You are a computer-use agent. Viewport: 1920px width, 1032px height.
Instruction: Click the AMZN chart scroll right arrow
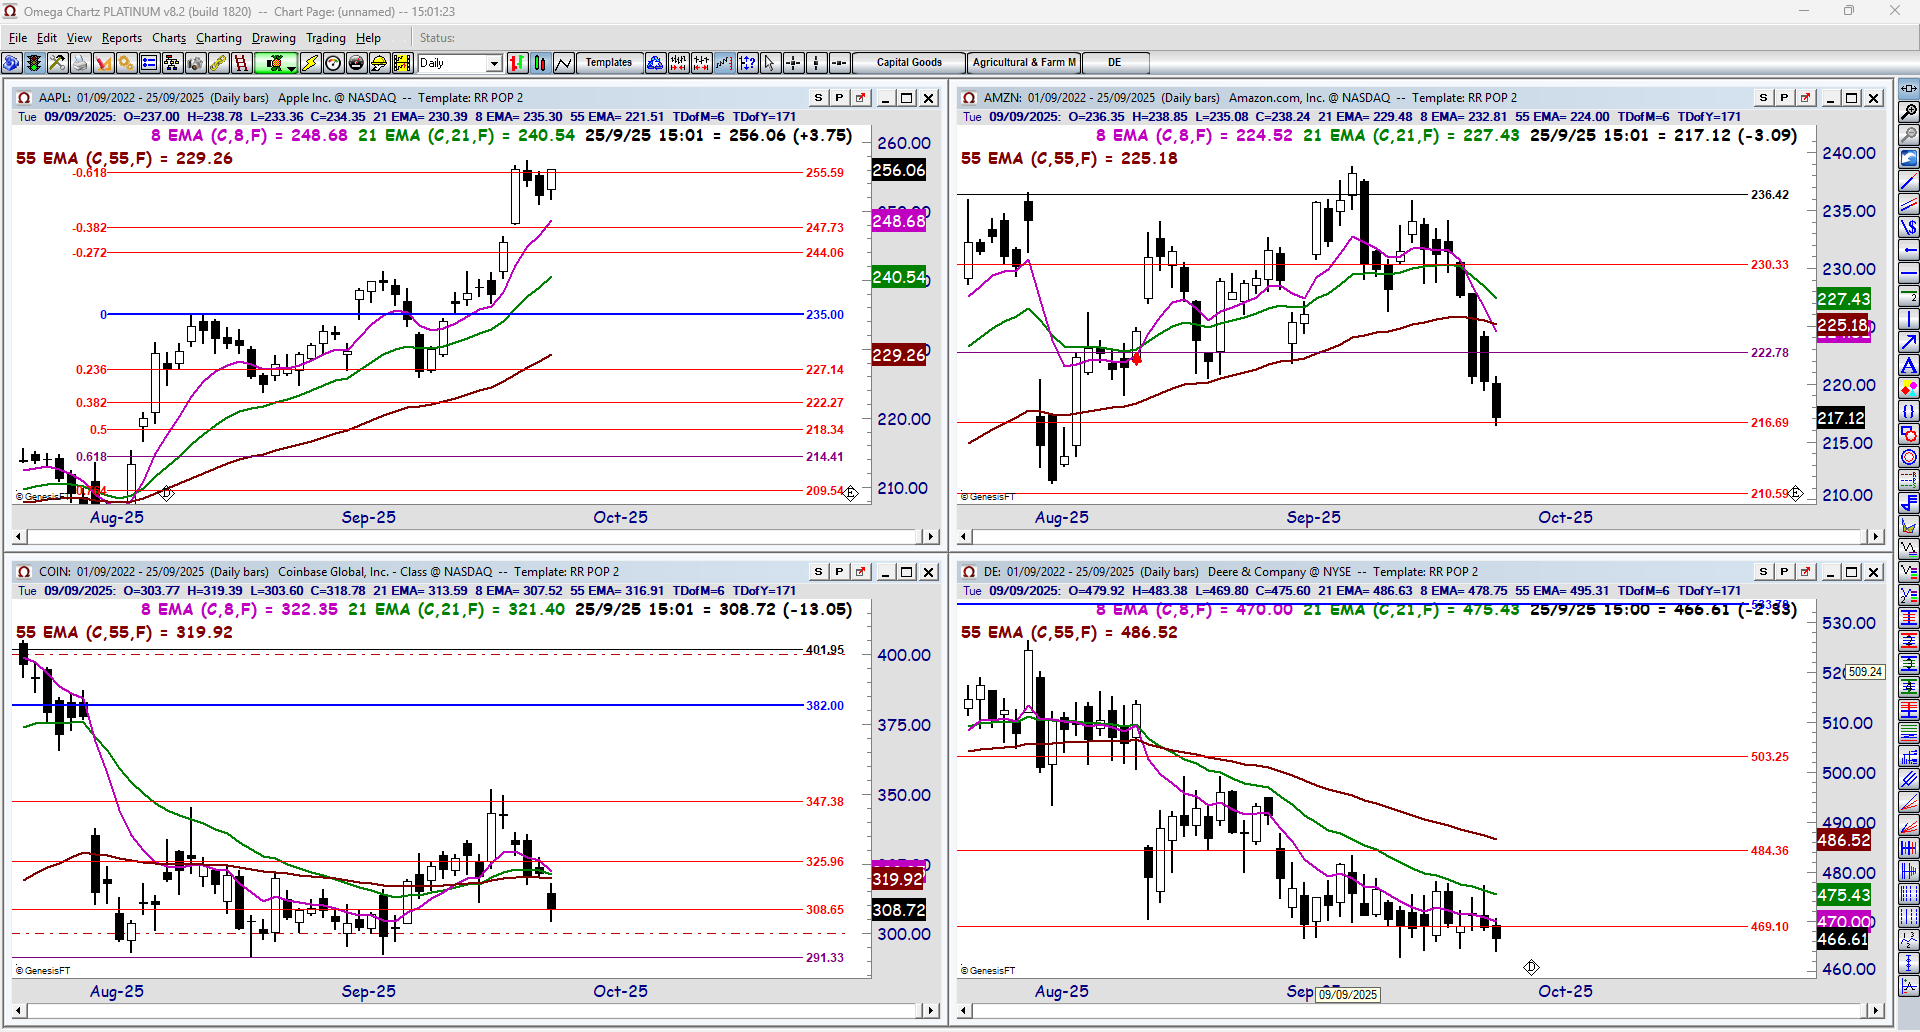coord(1876,537)
